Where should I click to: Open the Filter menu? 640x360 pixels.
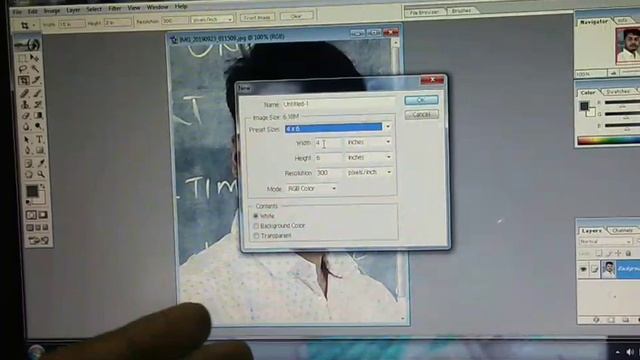tap(115, 8)
